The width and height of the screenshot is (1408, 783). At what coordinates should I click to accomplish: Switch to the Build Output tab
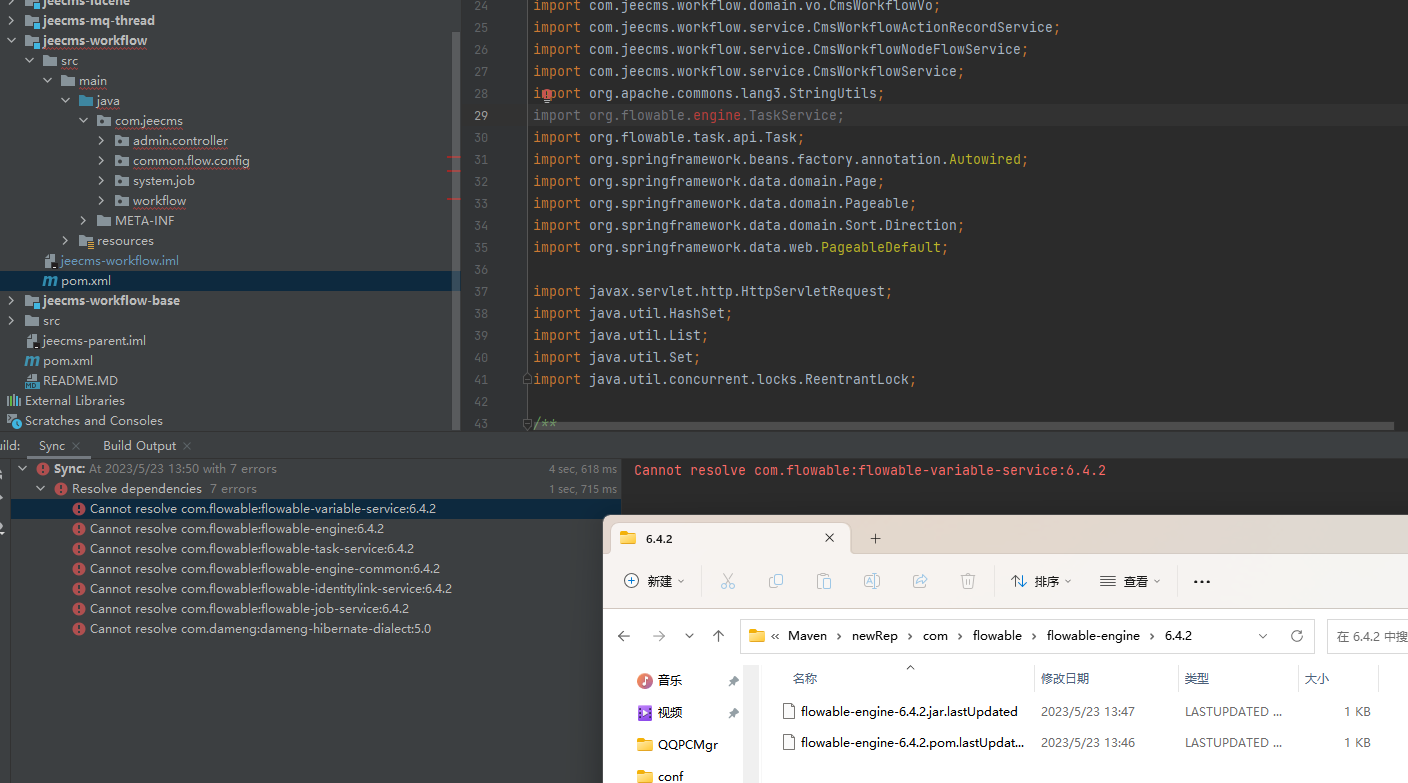(139, 446)
